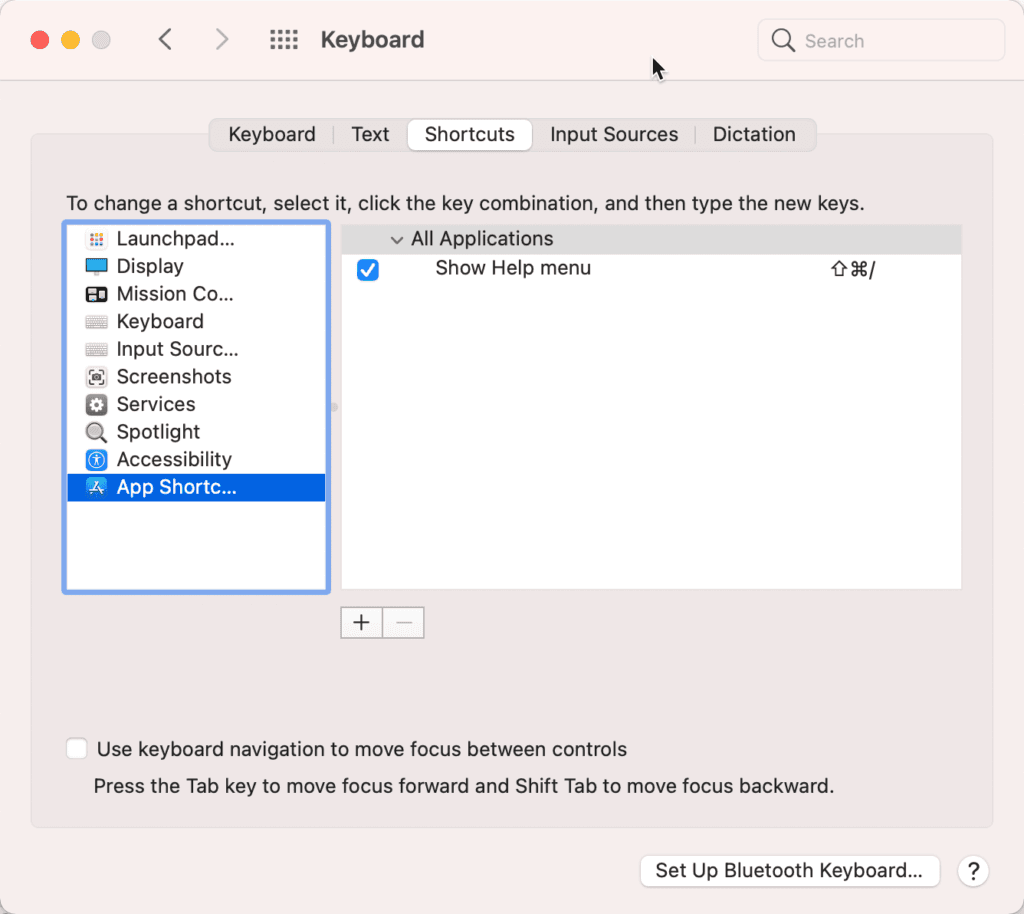Screen dimensions: 1024x914
Task: Click the App Shortcuts icon
Action: click(97, 488)
